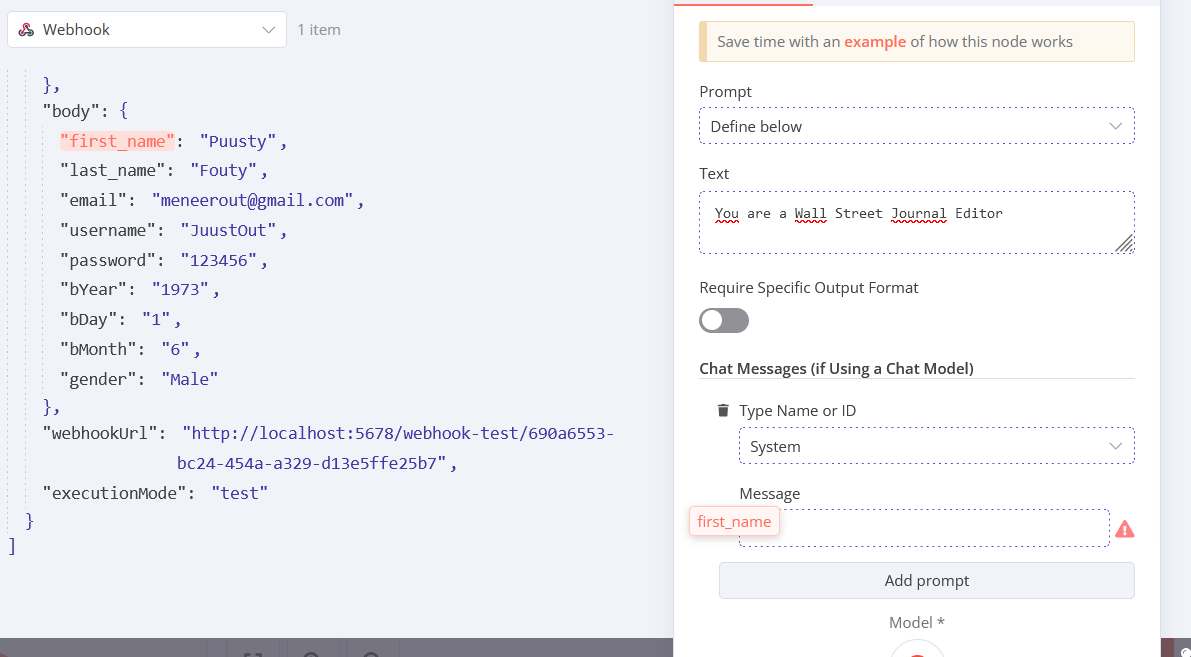This screenshot has width=1191, height=657.
Task: Click the "Male" value
Action: pos(190,379)
